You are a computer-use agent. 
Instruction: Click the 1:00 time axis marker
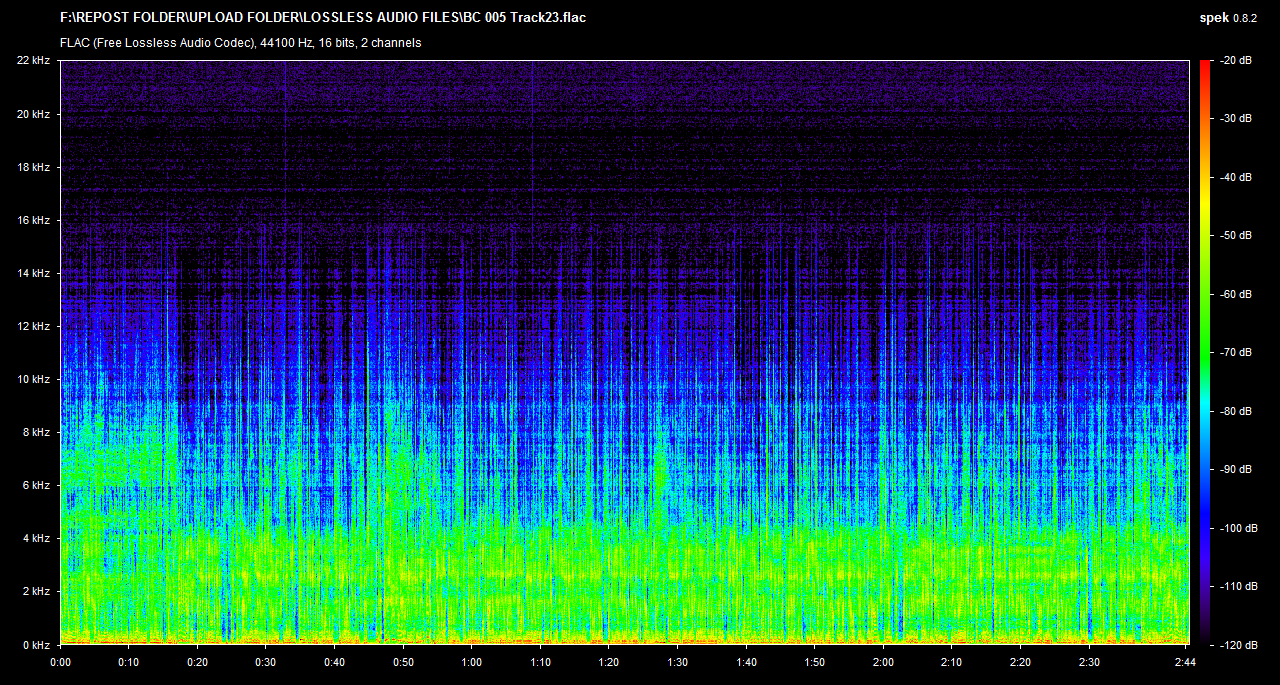click(472, 662)
